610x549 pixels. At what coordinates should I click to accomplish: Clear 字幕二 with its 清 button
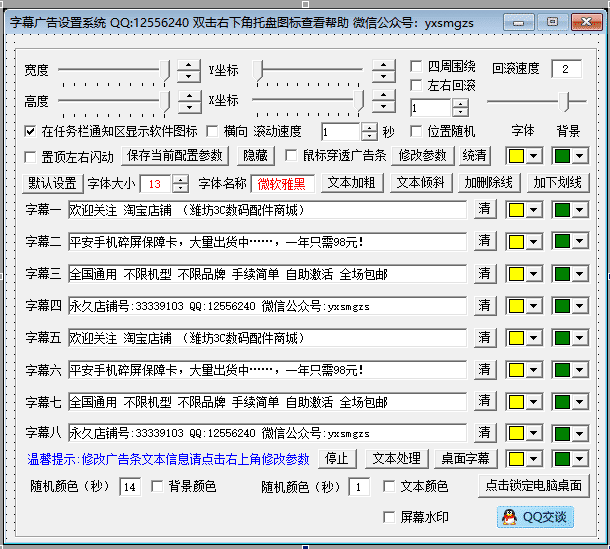pos(485,241)
